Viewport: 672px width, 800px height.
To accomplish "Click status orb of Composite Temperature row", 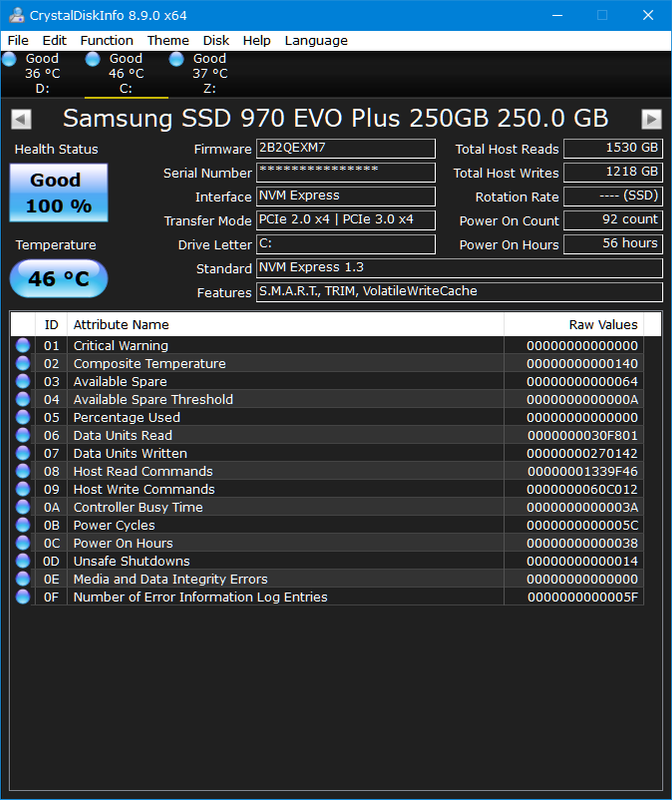I will (x=23, y=363).
